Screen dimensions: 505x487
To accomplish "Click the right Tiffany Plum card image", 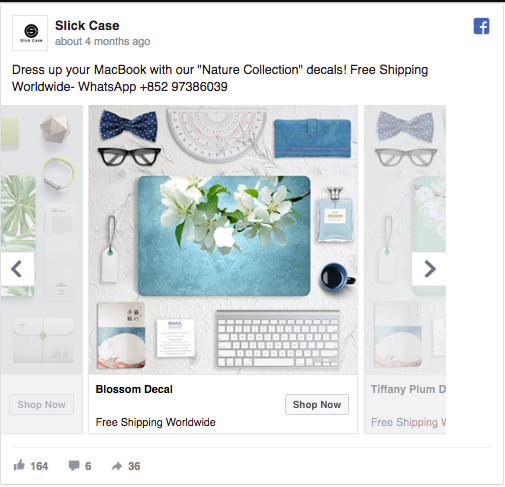I will coord(405,240).
